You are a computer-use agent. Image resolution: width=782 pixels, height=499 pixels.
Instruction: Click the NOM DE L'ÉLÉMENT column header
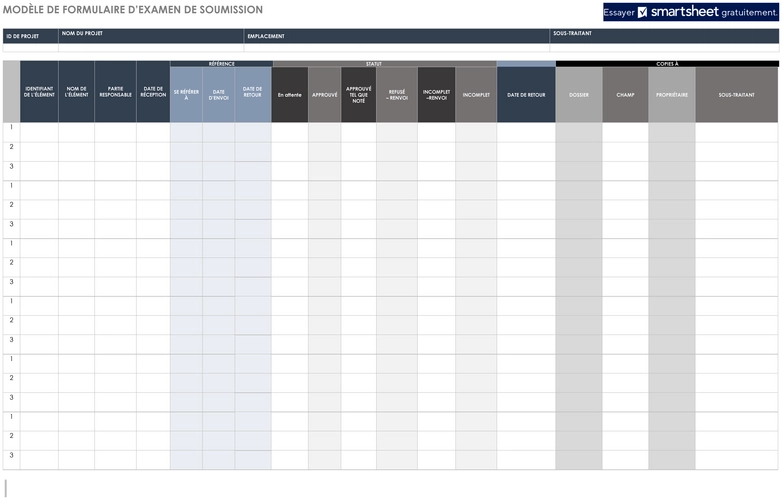pyautogui.click(x=76, y=92)
